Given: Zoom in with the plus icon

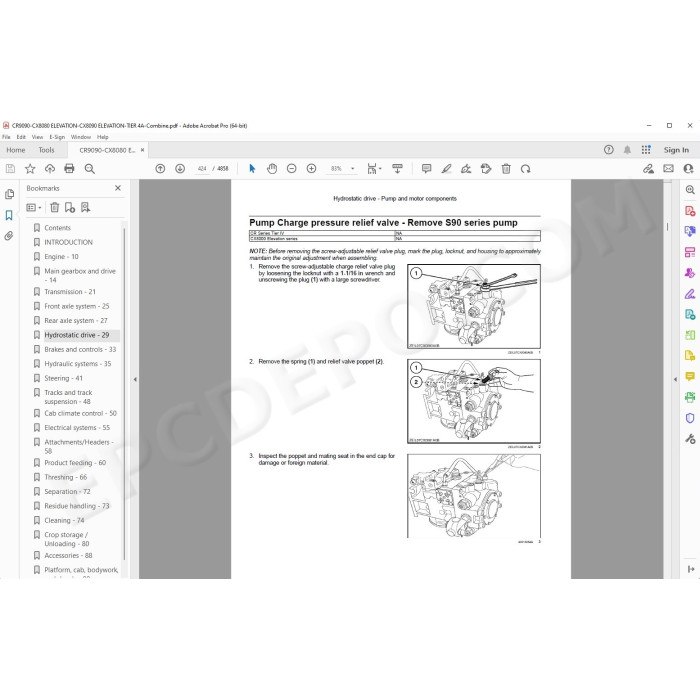Looking at the screenshot, I should (x=312, y=169).
